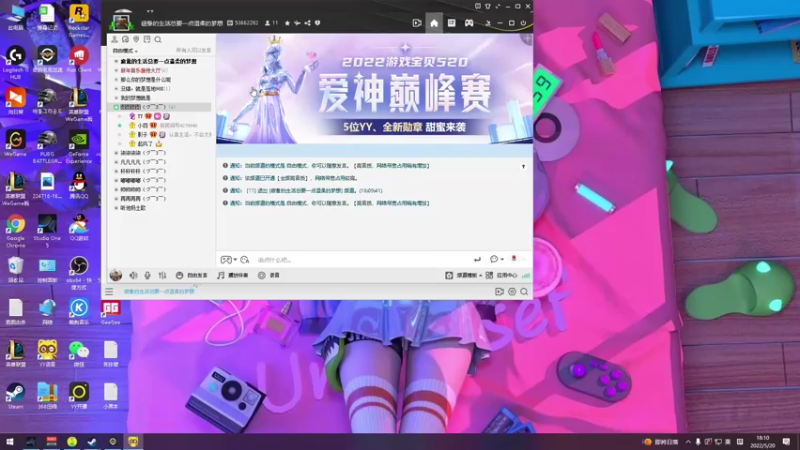Screen dimensions: 800x450
Task: Select user 影子 in the channel
Action: [142, 135]
